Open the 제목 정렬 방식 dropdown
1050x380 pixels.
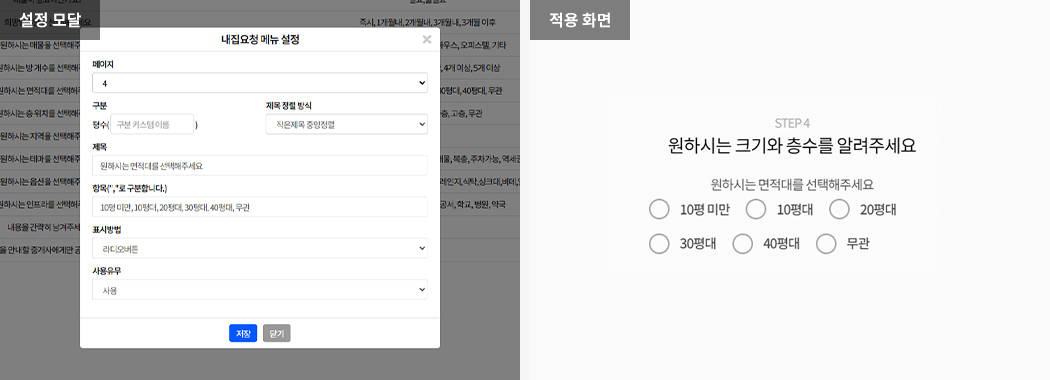[x=347, y=124]
